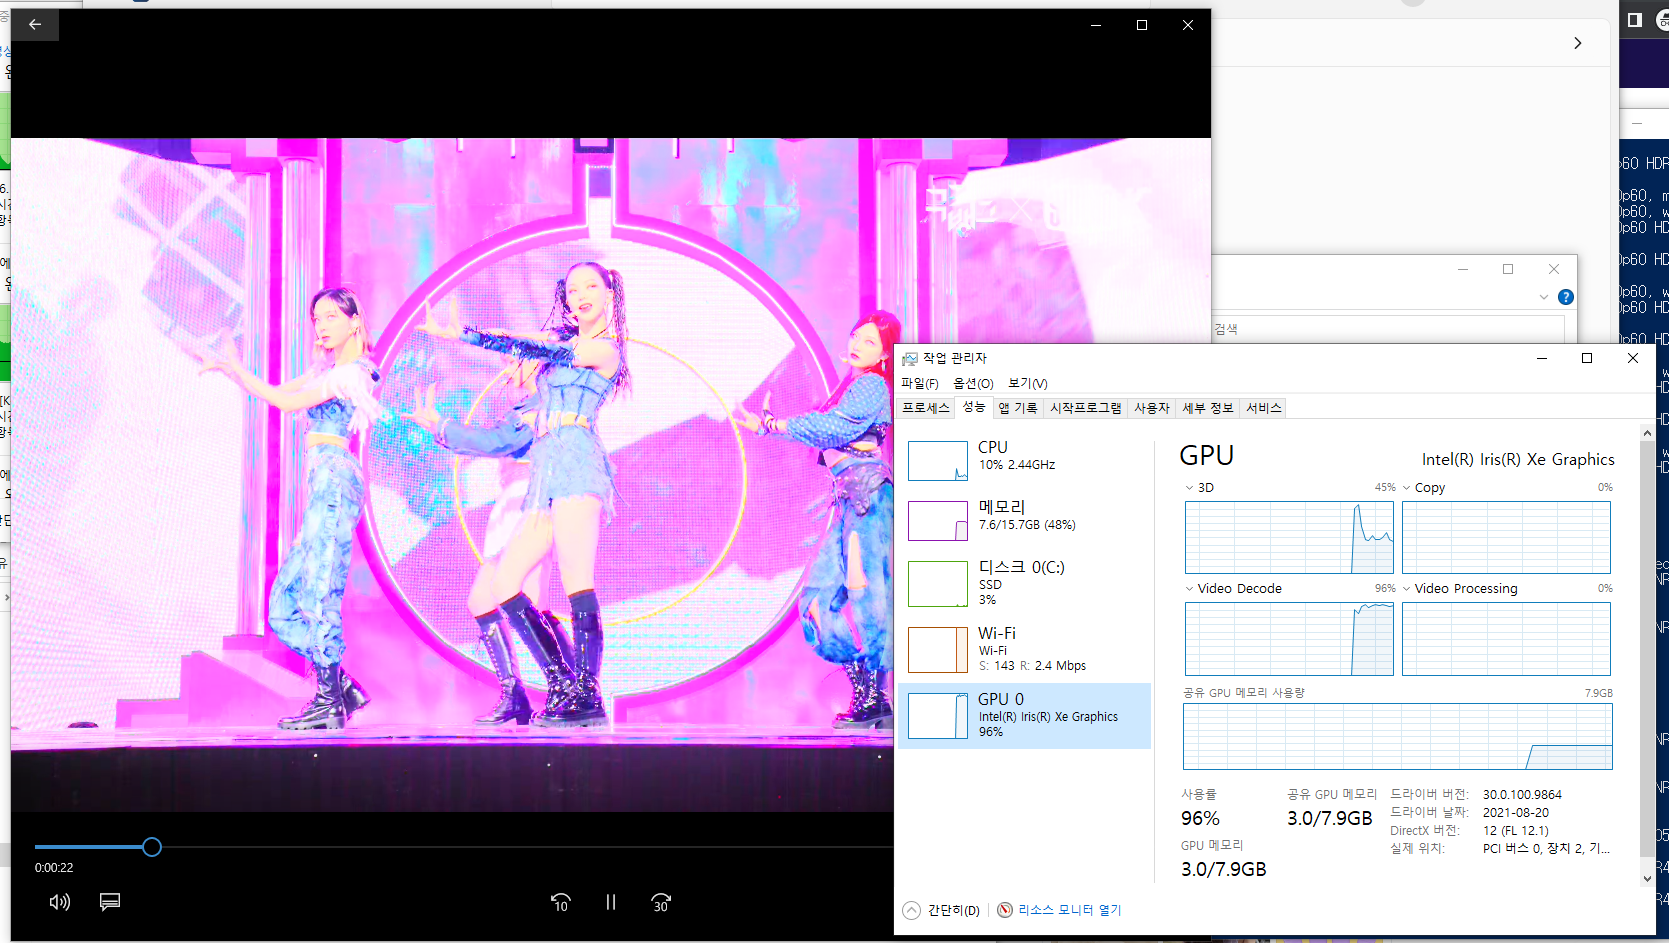Switch to the 프로세스 tab
This screenshot has width=1669, height=943.
926,408
